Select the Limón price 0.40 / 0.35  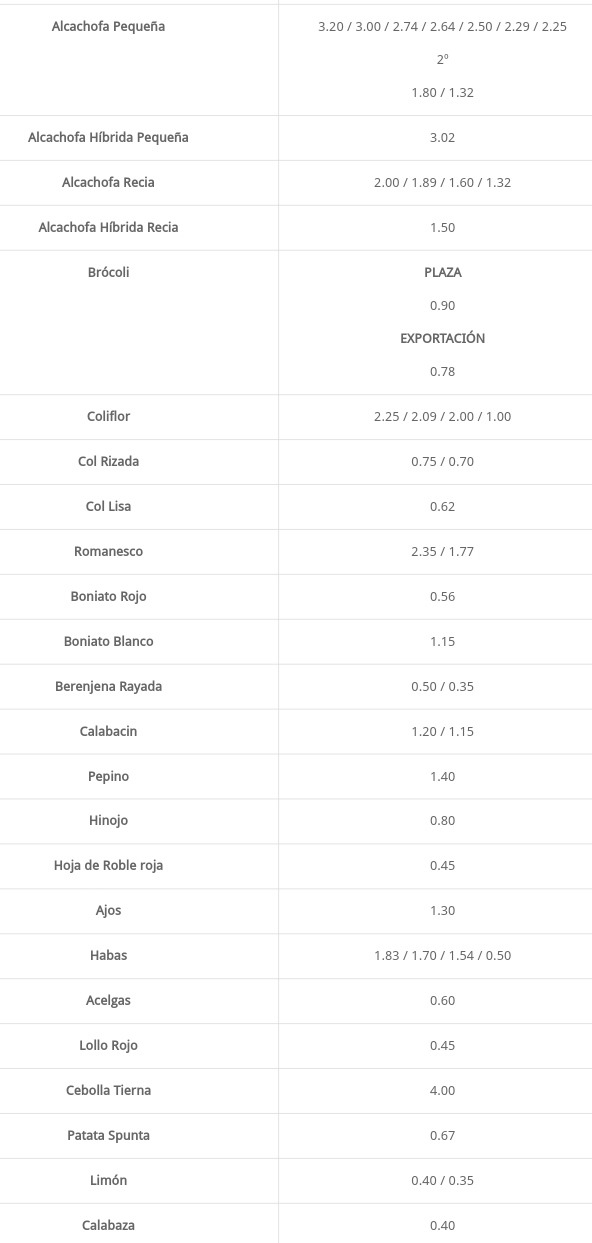click(442, 1181)
